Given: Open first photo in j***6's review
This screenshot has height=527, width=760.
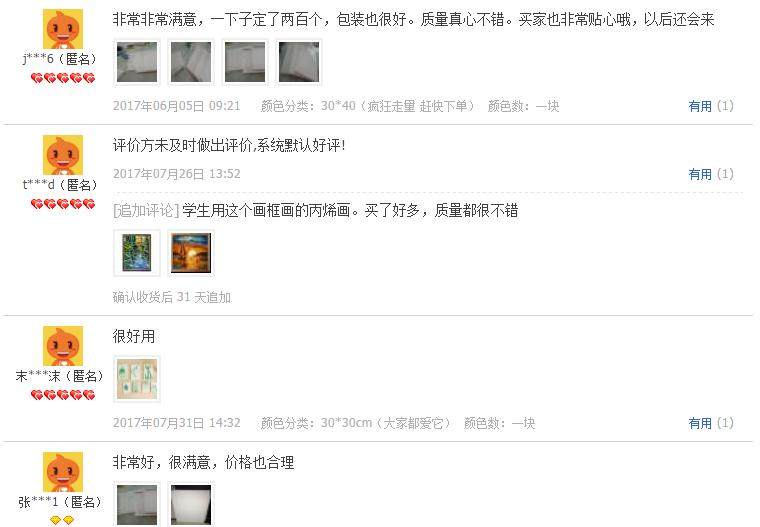Looking at the screenshot, I should point(137,62).
